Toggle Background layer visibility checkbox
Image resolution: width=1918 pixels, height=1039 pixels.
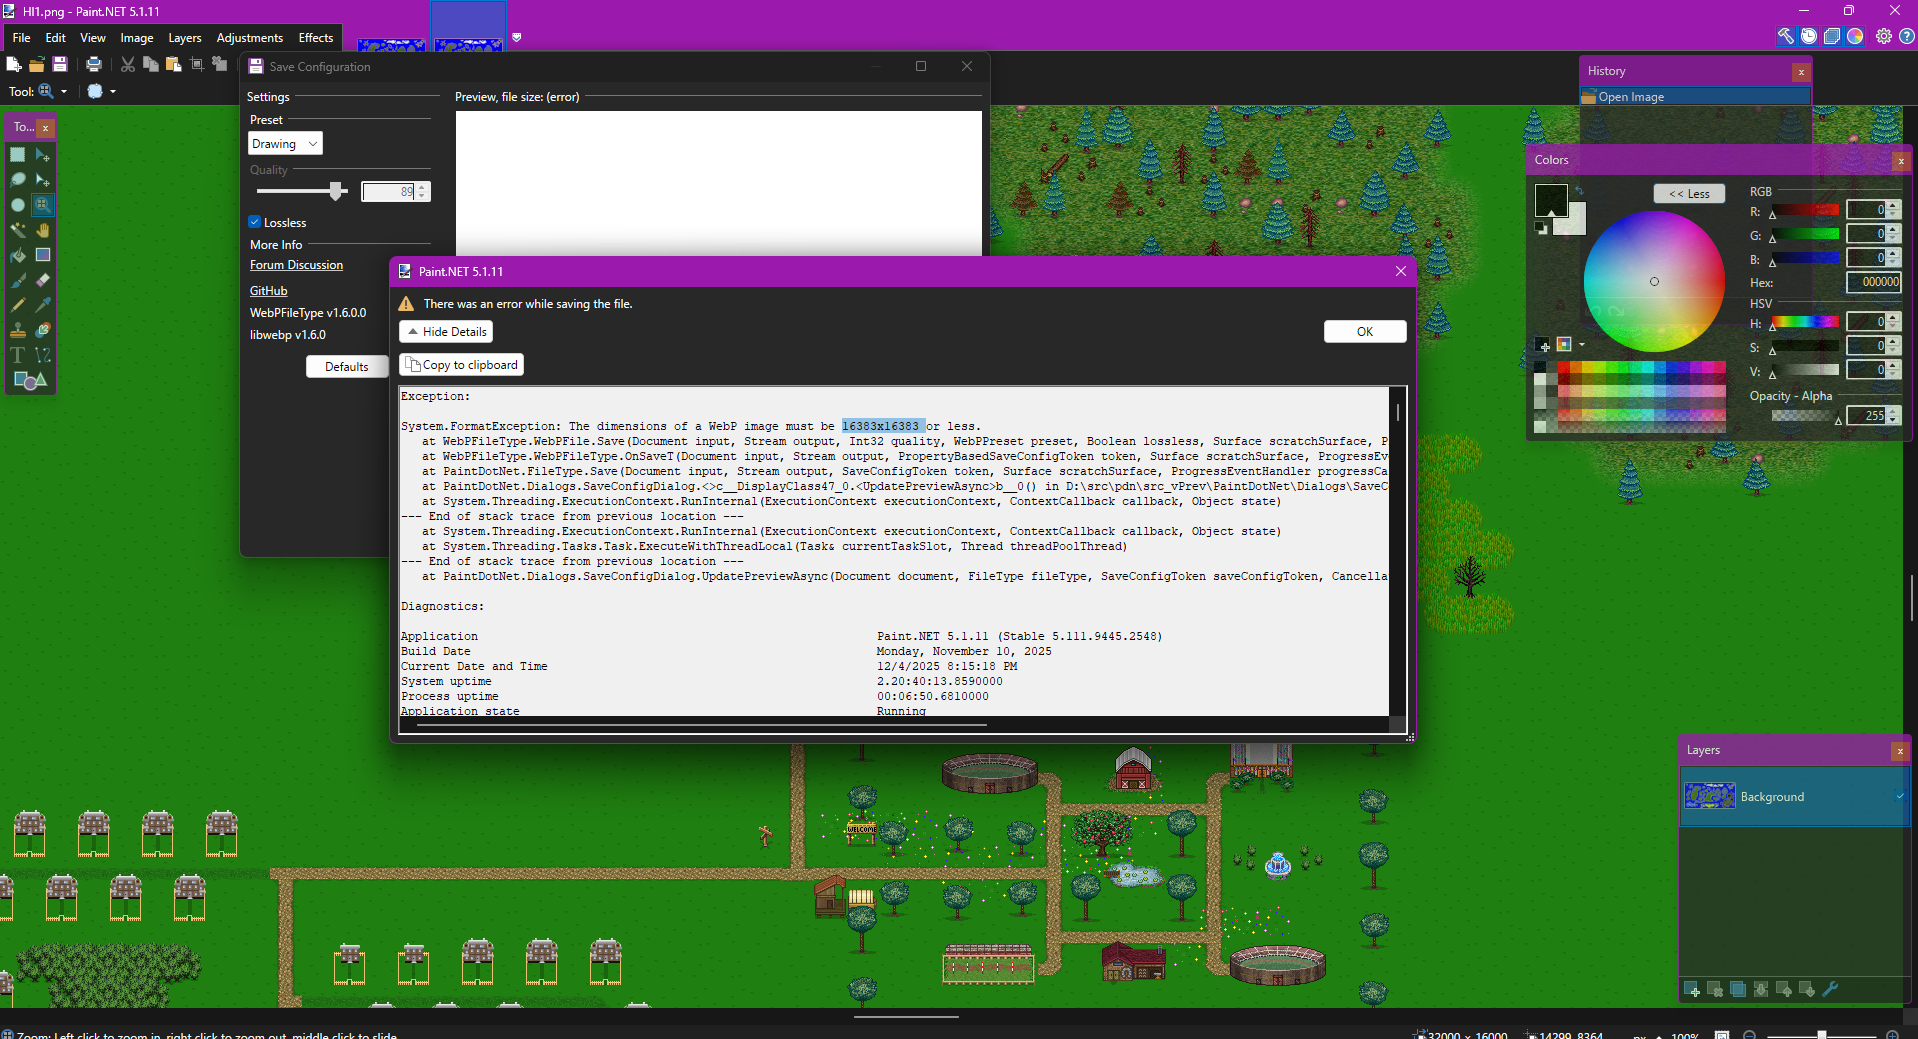(x=1899, y=796)
